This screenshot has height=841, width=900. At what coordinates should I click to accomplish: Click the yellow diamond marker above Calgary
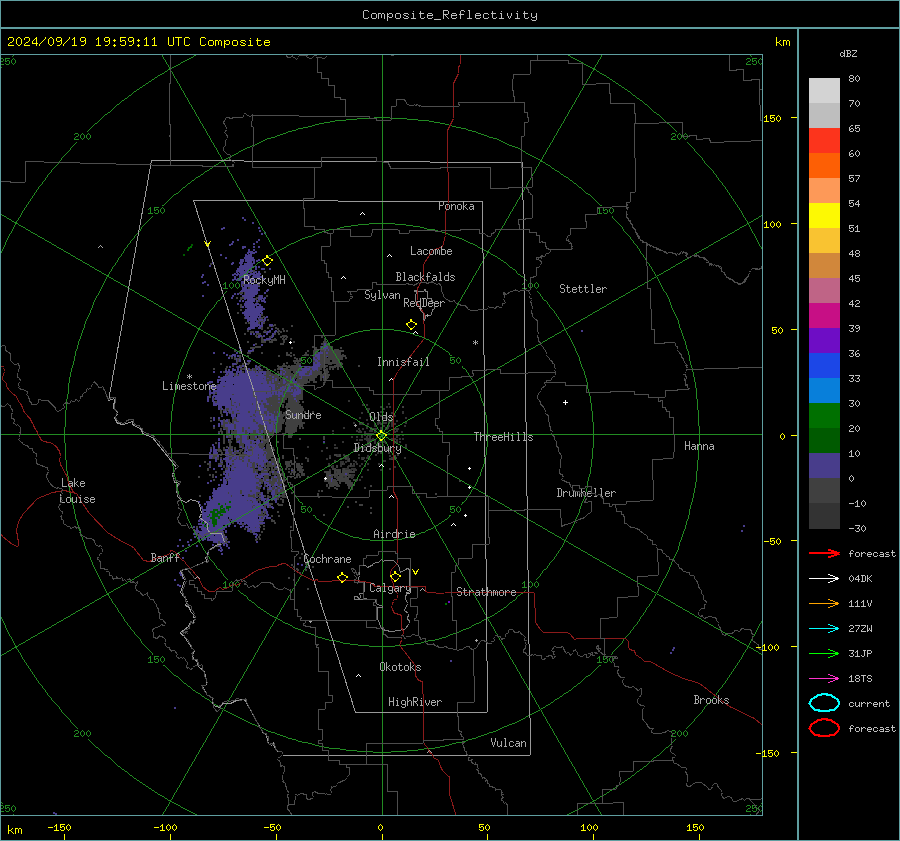coord(395,576)
